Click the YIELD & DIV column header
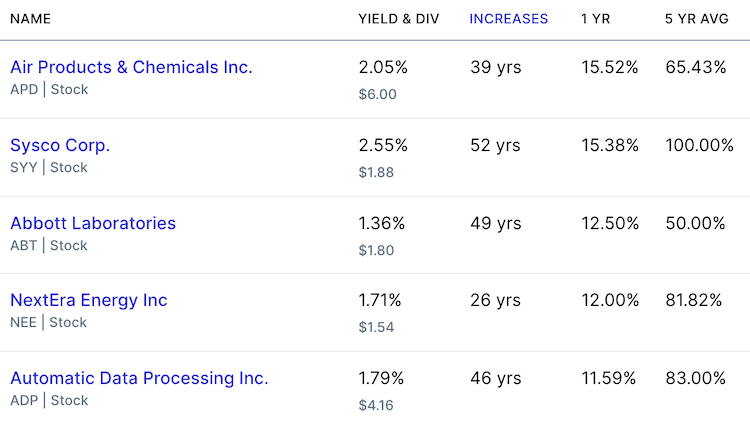This screenshot has height=425, width=750. tap(397, 19)
